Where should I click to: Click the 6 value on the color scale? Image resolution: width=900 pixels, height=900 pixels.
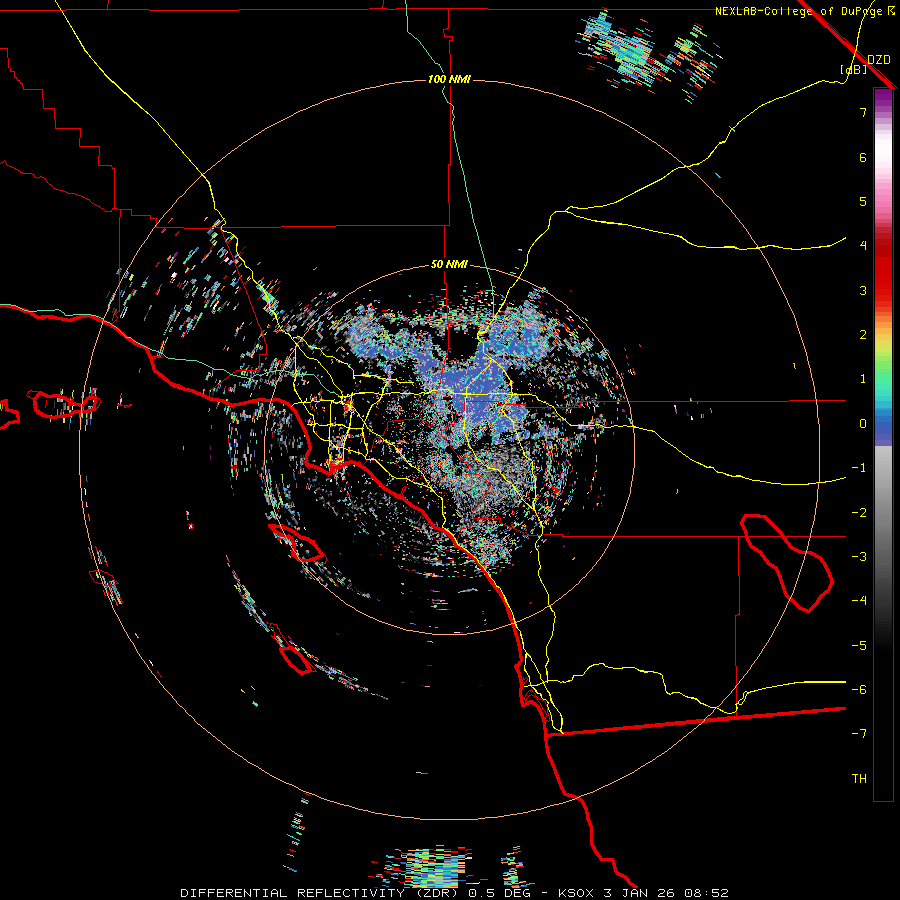pos(863,157)
